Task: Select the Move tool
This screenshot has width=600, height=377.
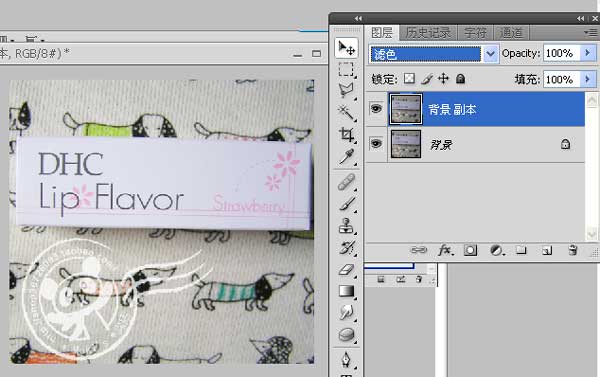Action: pos(347,48)
